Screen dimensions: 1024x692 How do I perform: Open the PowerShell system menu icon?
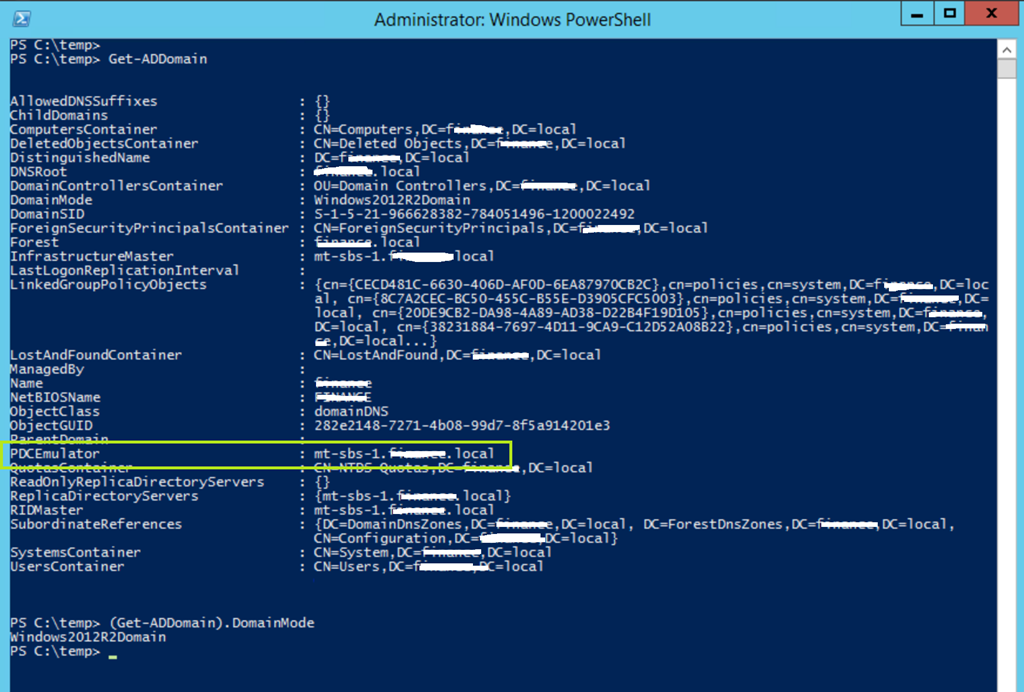(x=19, y=19)
